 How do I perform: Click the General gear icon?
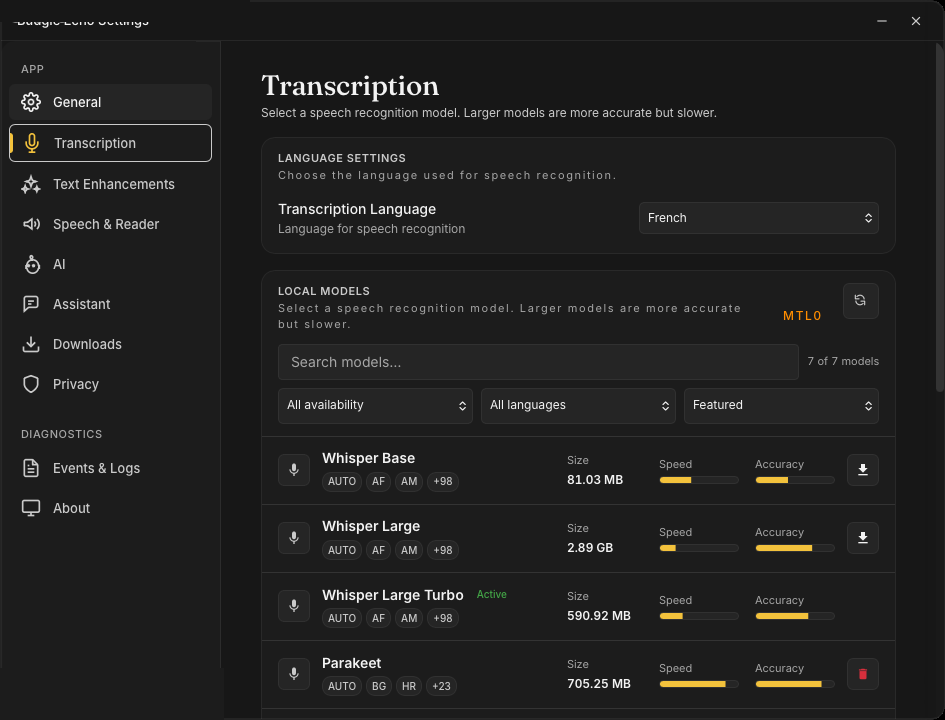(31, 102)
